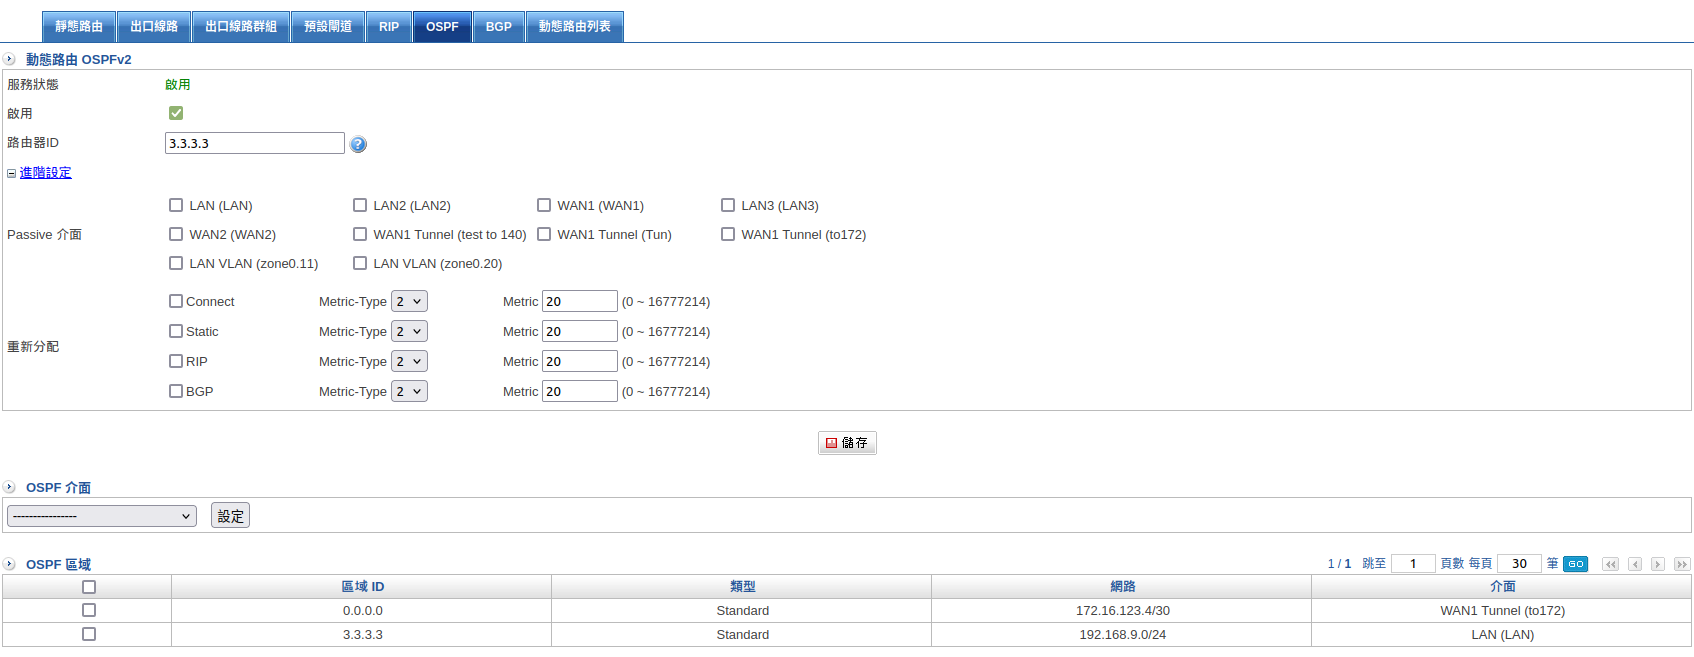
Task: Disable the 啟用 OSPF checkbox
Action: (x=176, y=113)
